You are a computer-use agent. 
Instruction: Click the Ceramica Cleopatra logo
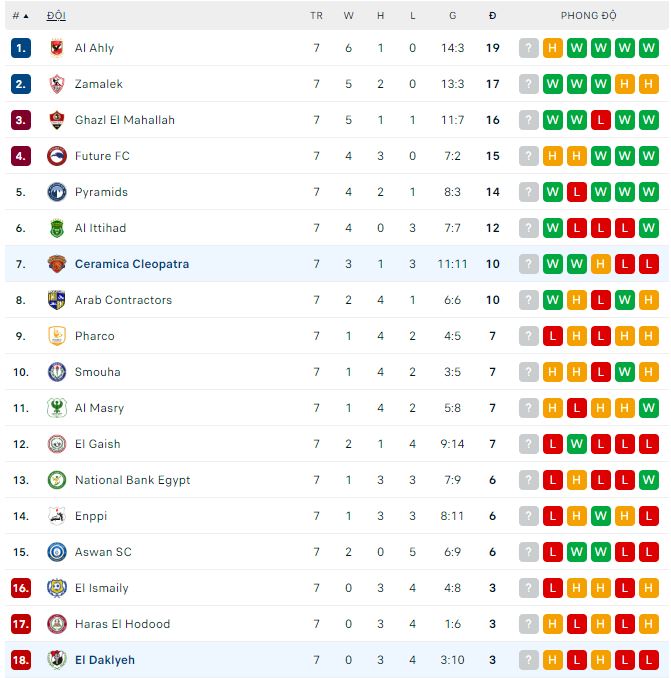click(x=56, y=264)
